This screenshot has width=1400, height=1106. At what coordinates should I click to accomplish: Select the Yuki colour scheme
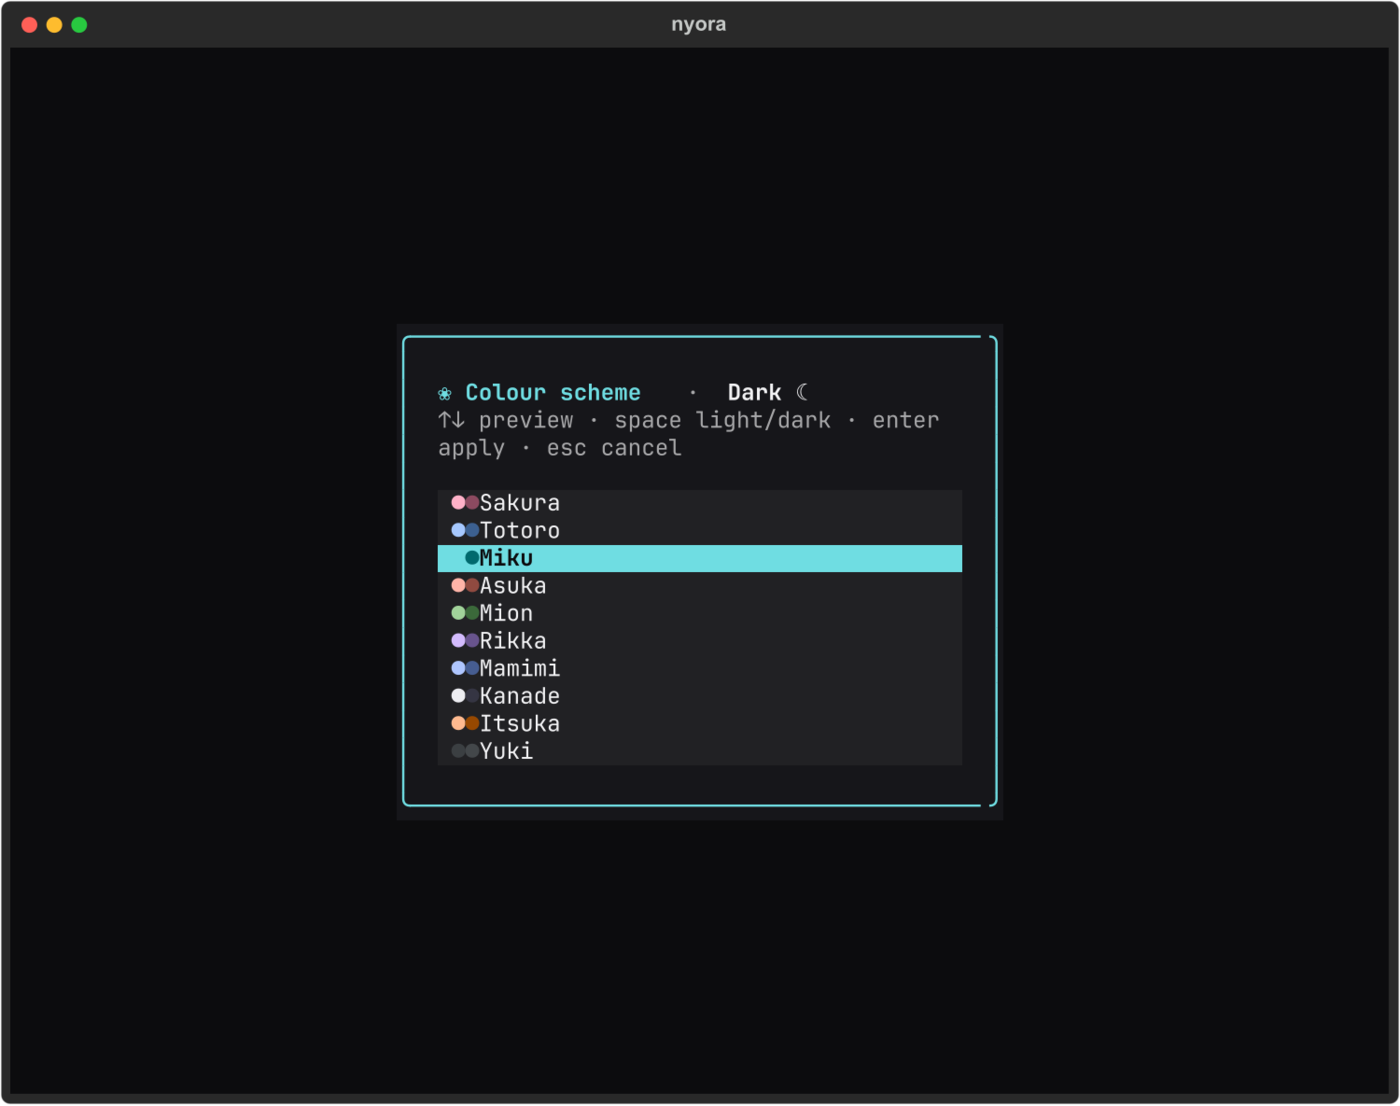[699, 751]
